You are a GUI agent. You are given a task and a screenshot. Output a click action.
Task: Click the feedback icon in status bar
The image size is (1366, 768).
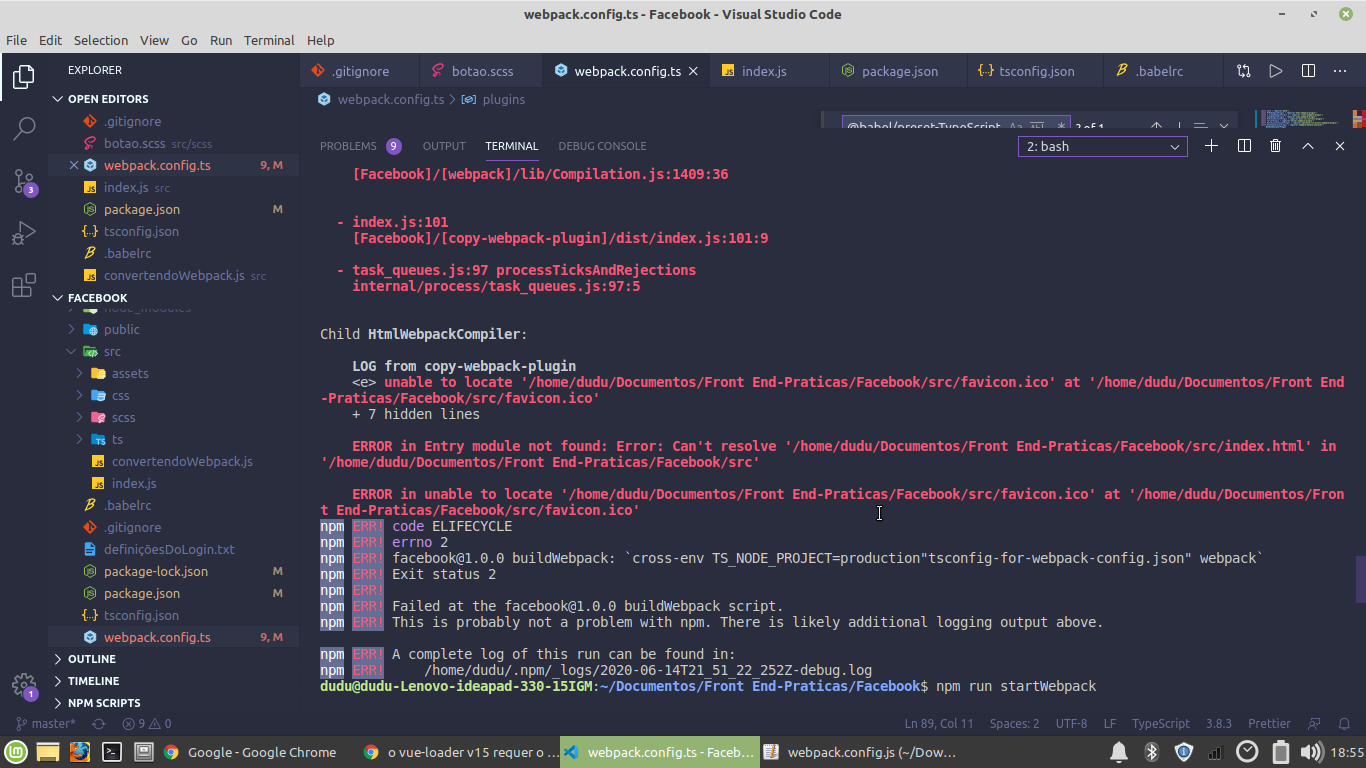(x=1315, y=723)
